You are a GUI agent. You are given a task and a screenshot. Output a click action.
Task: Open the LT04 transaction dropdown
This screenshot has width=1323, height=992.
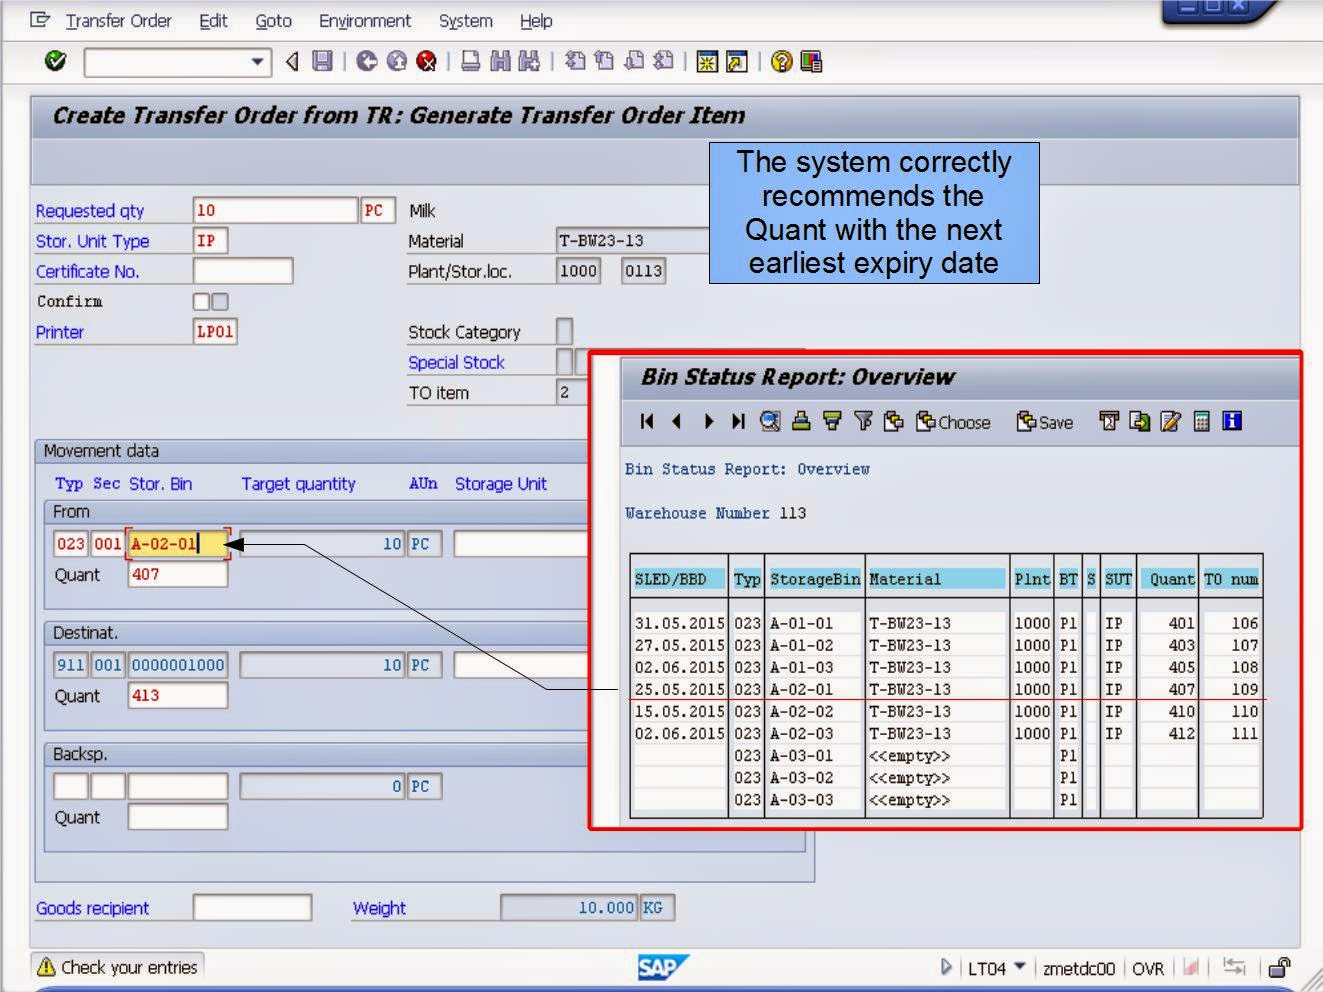(x=1020, y=968)
